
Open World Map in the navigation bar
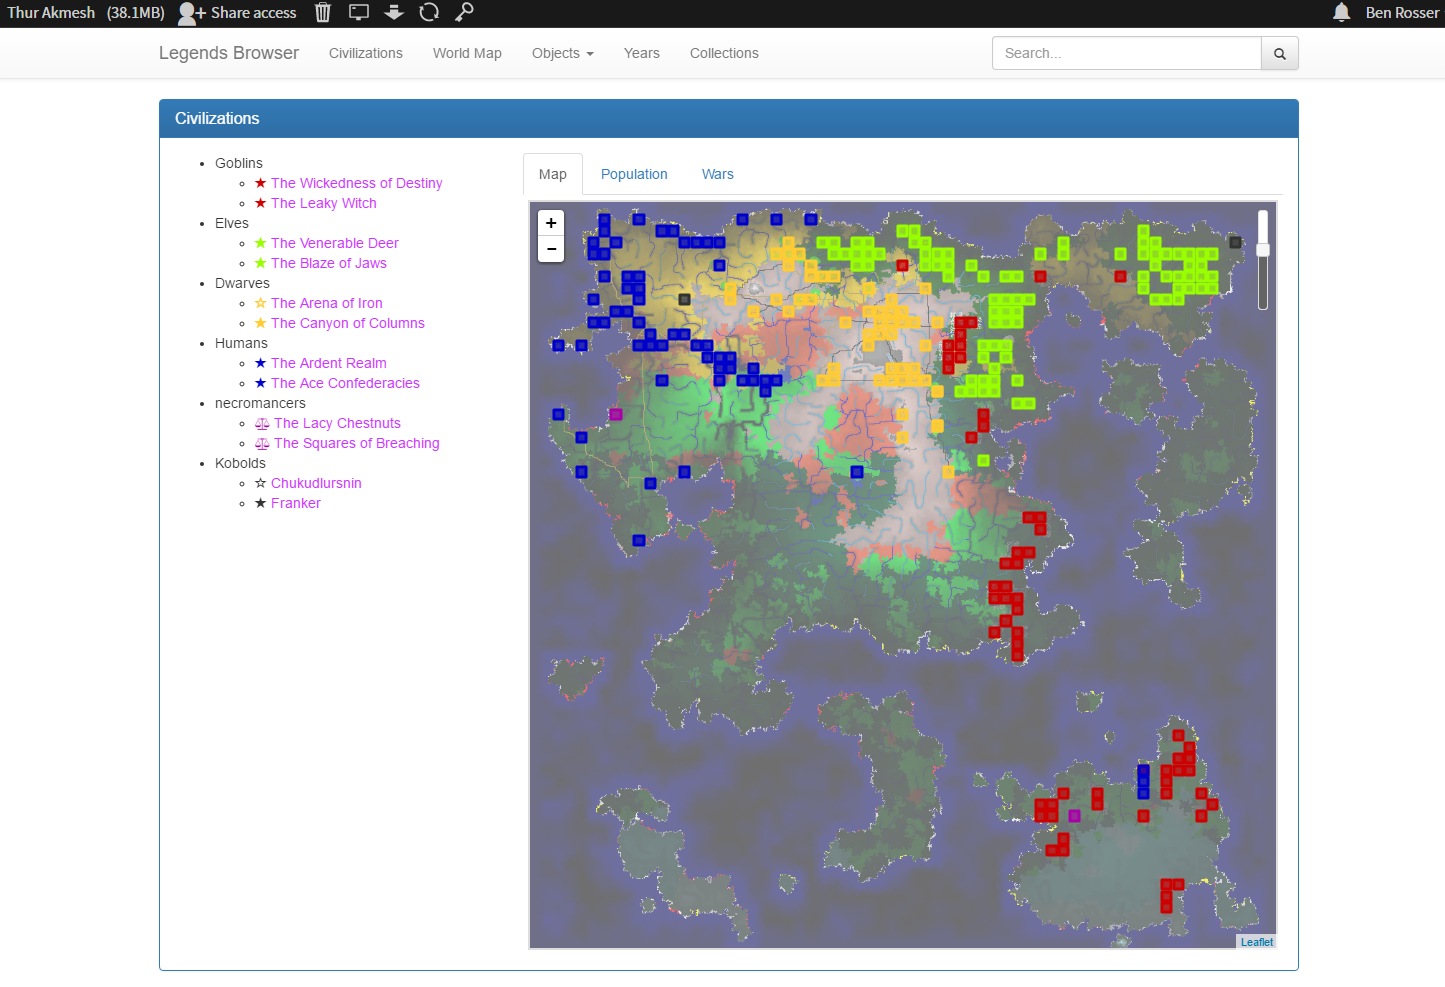[467, 53]
